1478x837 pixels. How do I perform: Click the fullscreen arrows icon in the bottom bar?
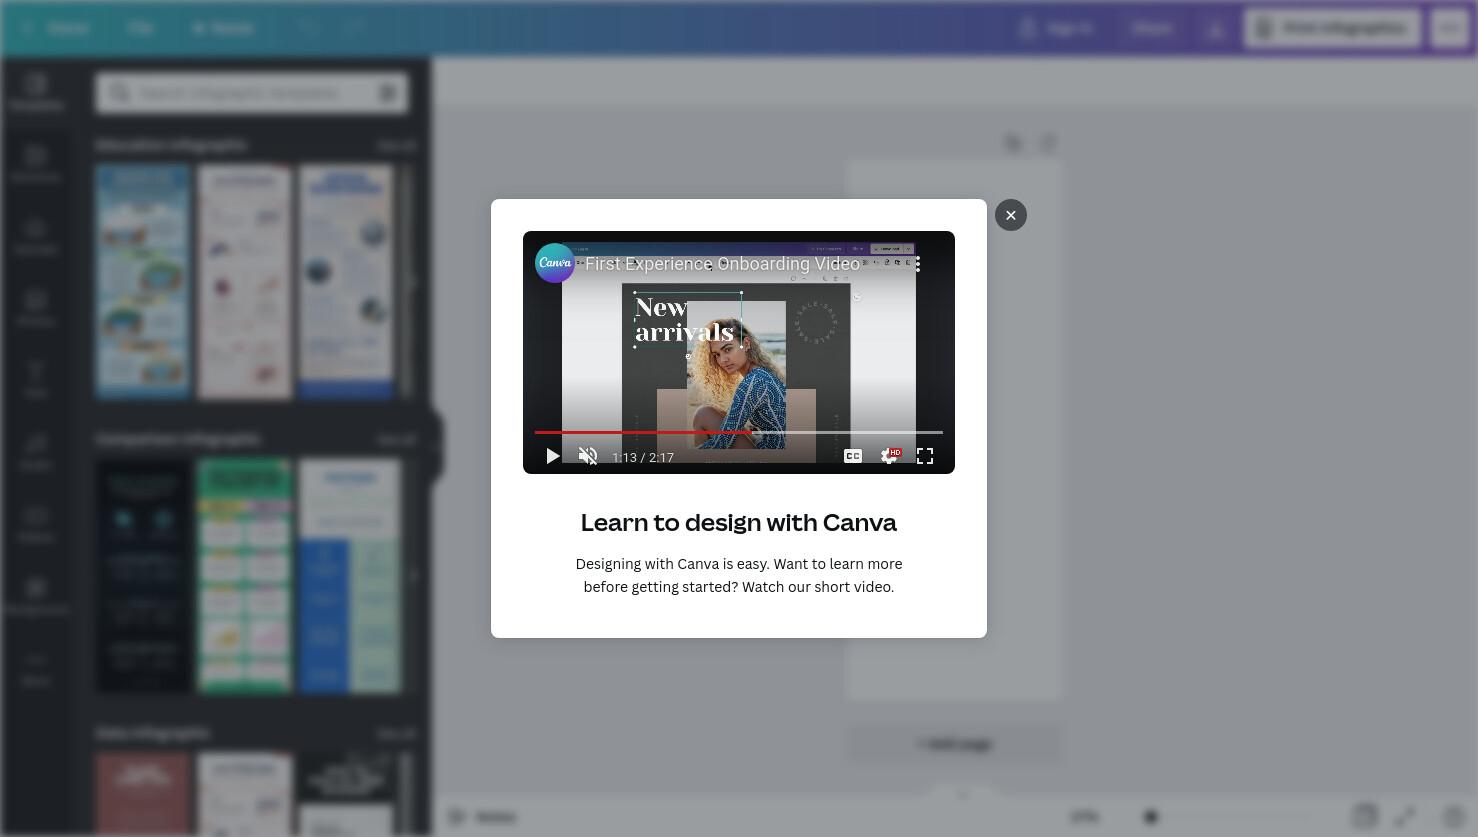pyautogui.click(x=1405, y=817)
